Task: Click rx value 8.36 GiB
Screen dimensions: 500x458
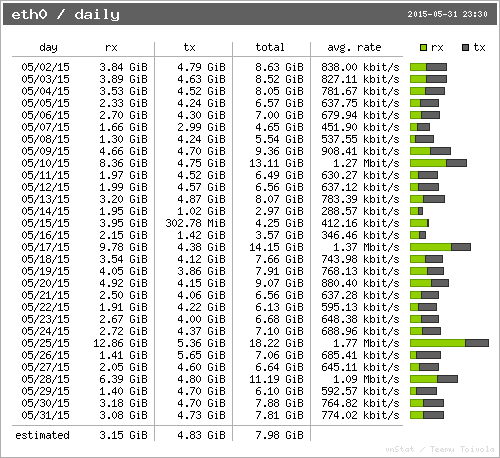Action: 123,163
